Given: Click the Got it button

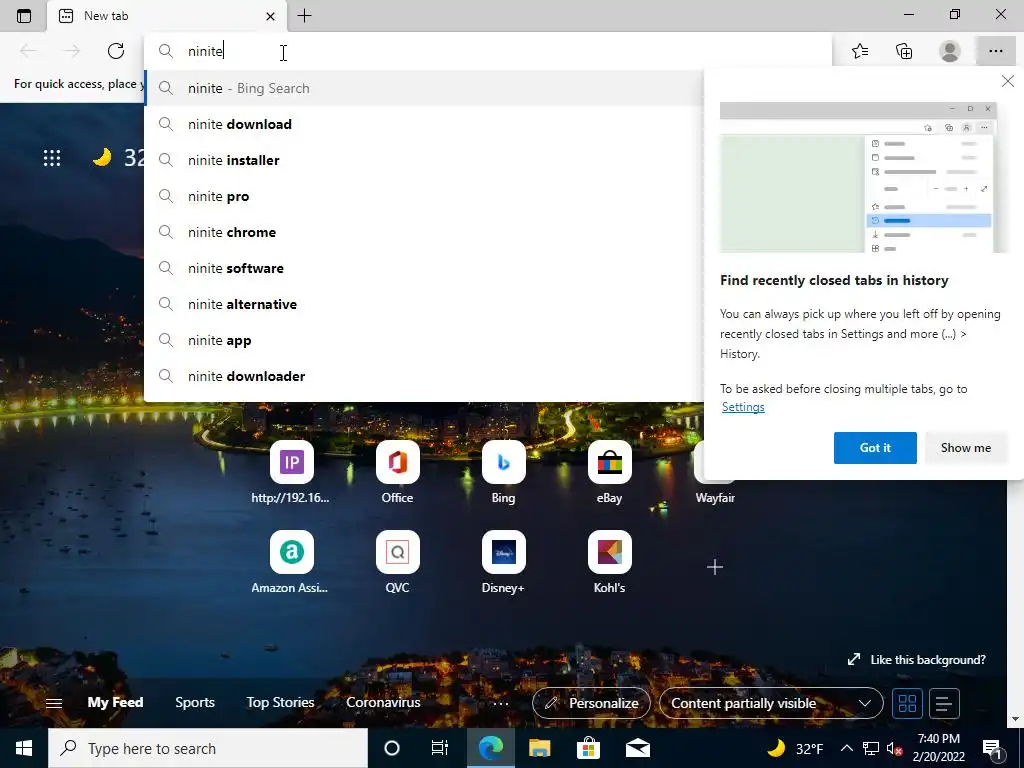Looking at the screenshot, I should 875,448.
